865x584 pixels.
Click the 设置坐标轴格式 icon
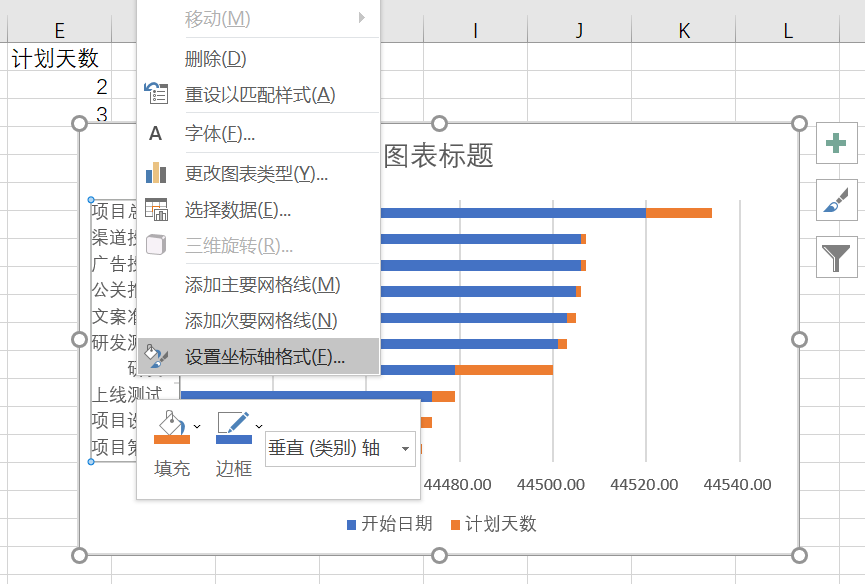[154, 355]
